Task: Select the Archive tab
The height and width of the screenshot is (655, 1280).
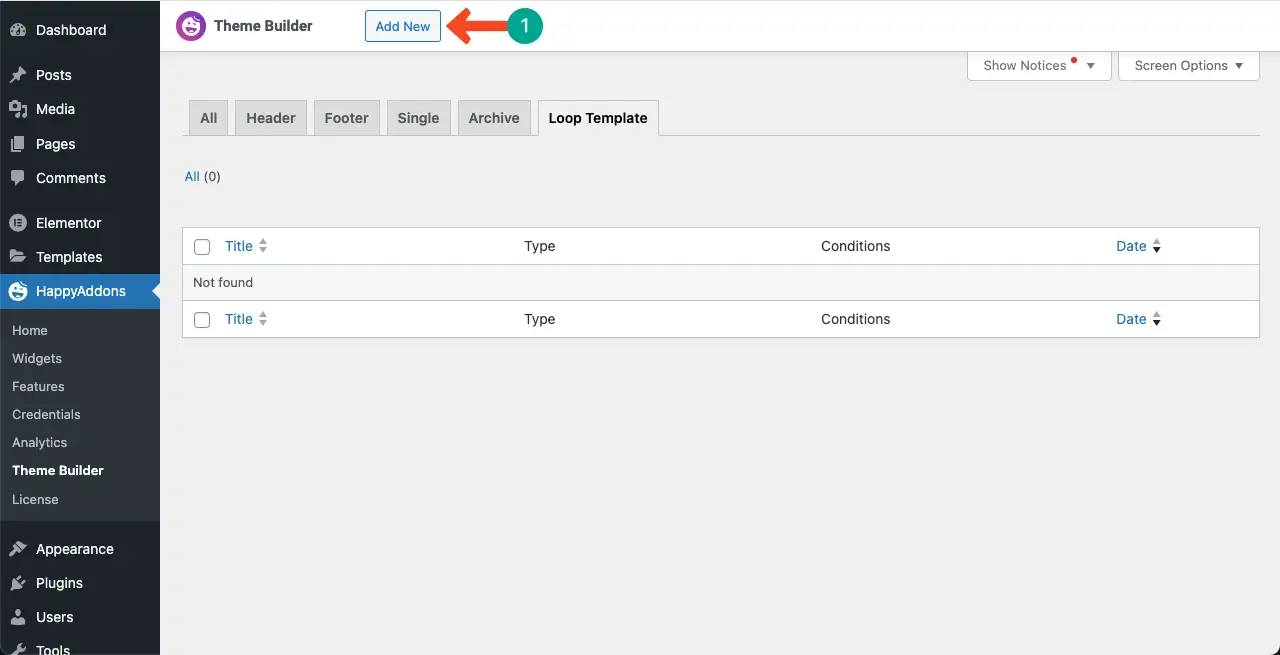Action: coord(494,118)
